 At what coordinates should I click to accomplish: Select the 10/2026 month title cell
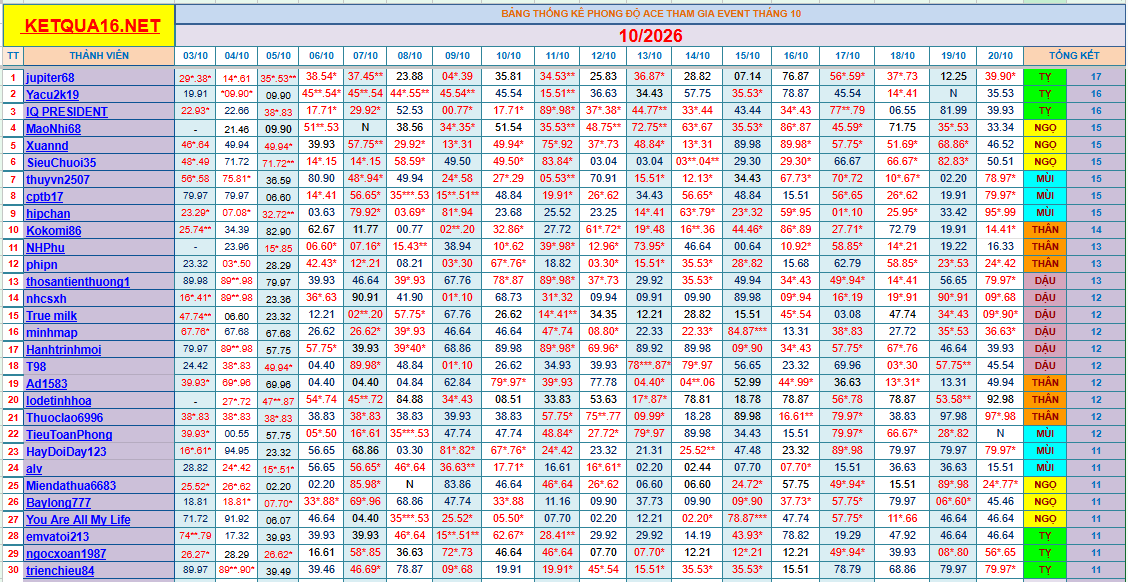[651, 35]
